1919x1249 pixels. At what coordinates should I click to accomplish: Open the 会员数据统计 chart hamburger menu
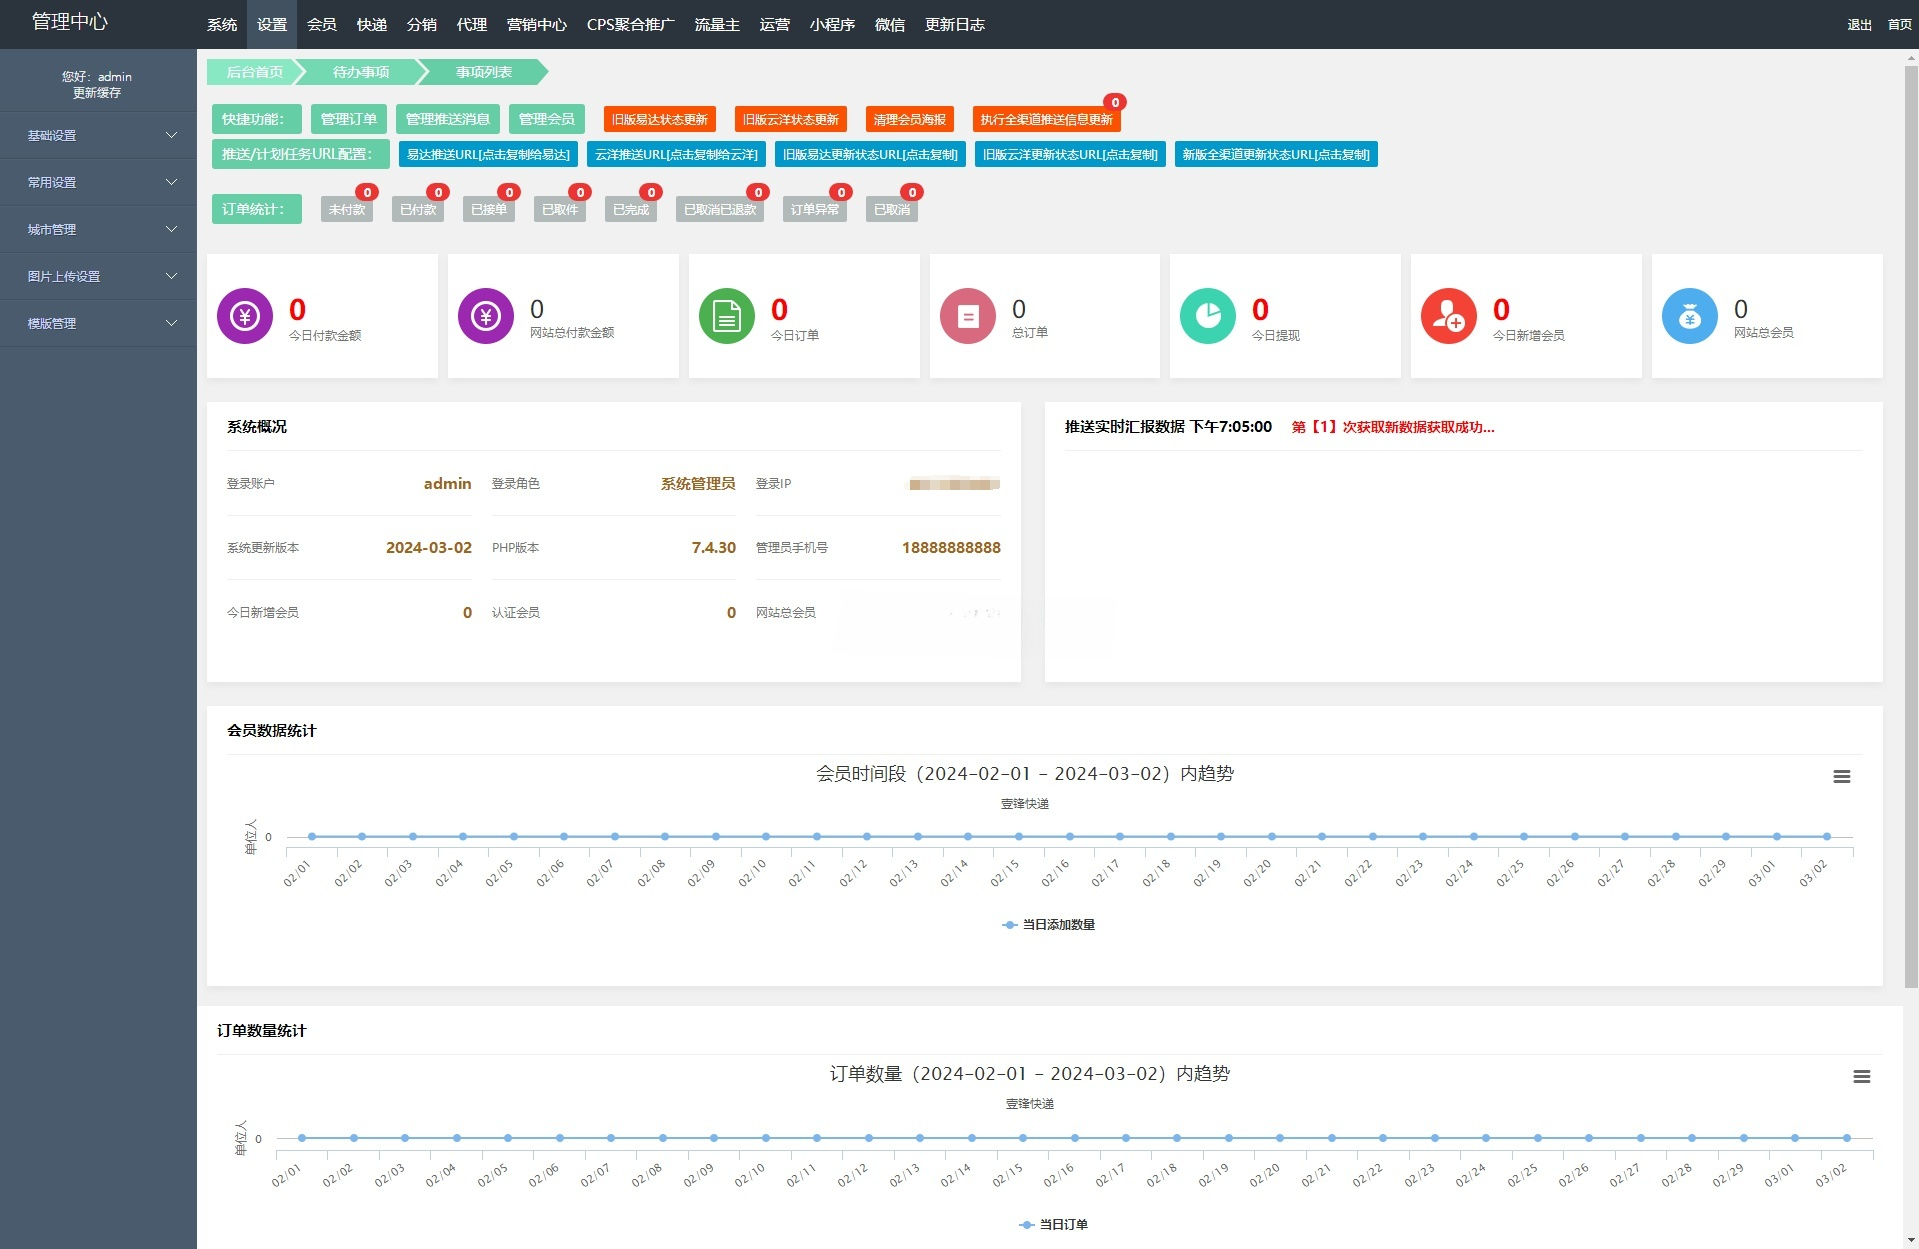1841,776
